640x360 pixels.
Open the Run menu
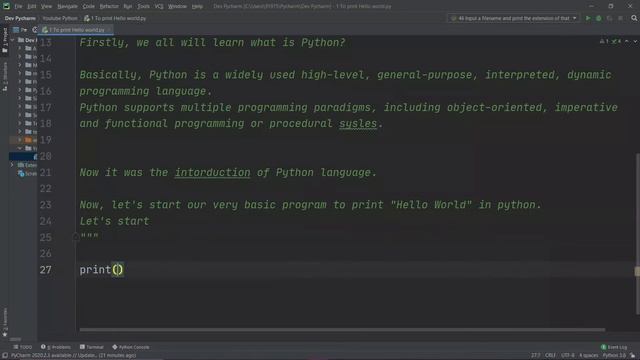128,6
